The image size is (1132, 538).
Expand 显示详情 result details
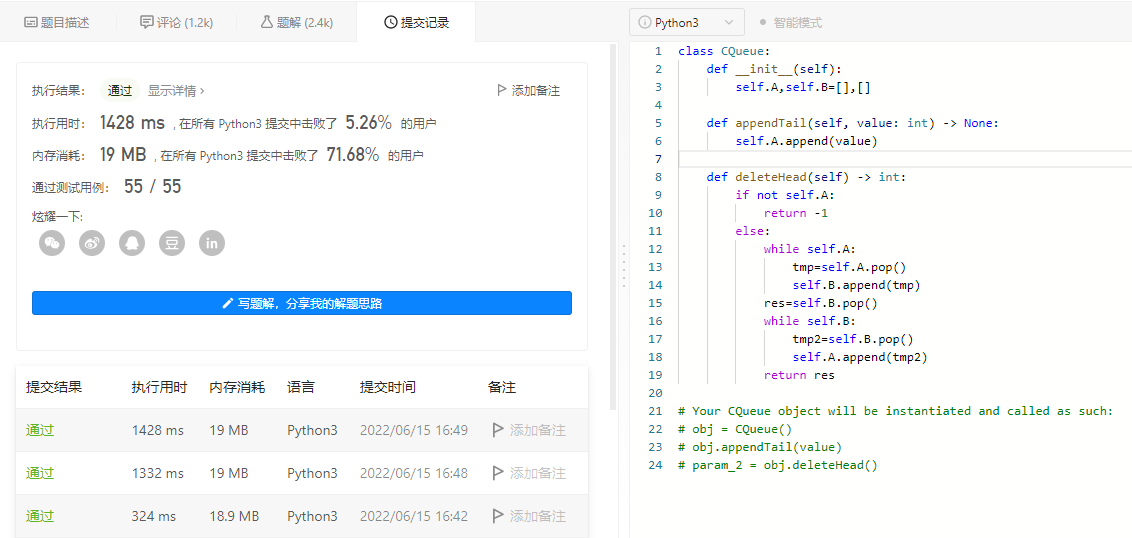(x=176, y=90)
